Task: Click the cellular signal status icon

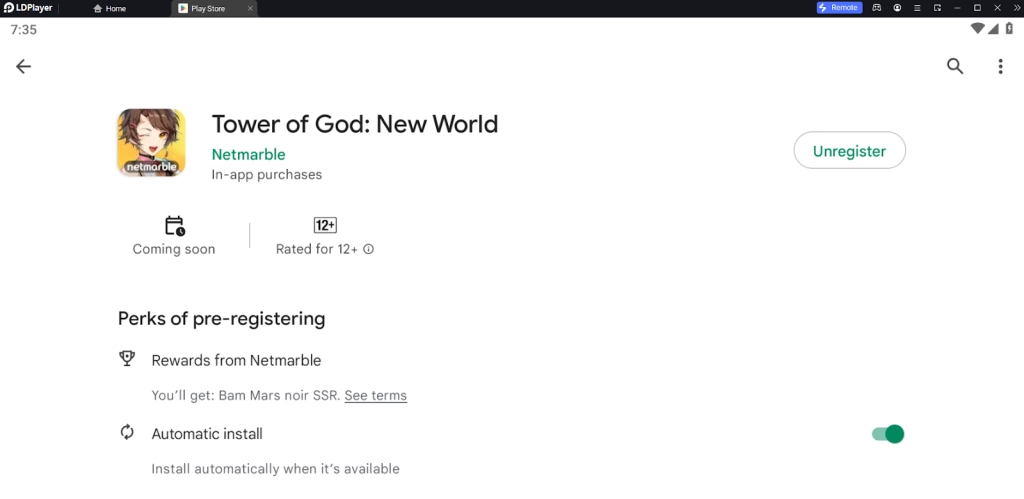Action: click(x=993, y=29)
